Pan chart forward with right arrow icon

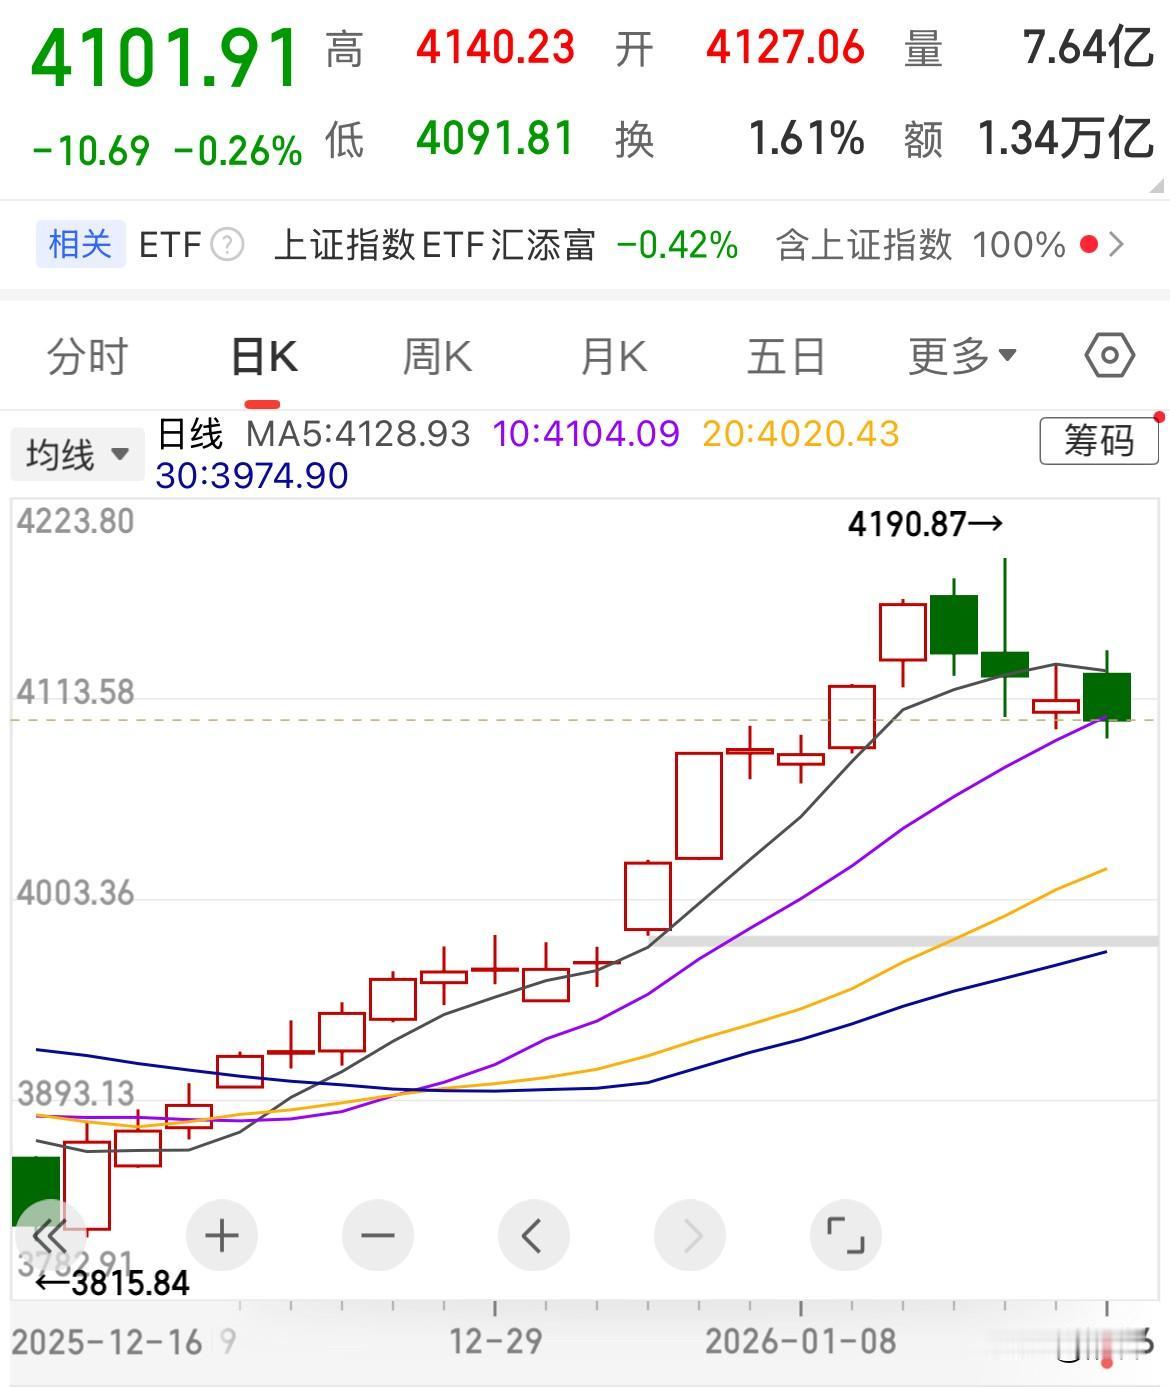pyautogui.click(x=689, y=1235)
